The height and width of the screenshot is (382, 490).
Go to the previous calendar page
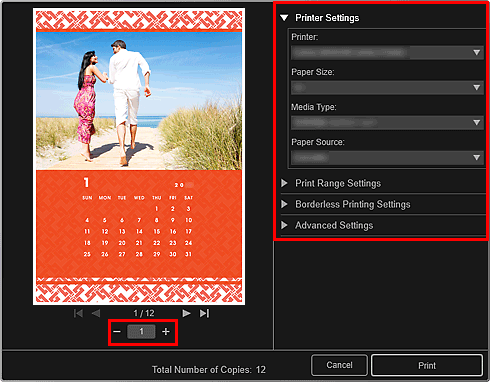(96, 313)
